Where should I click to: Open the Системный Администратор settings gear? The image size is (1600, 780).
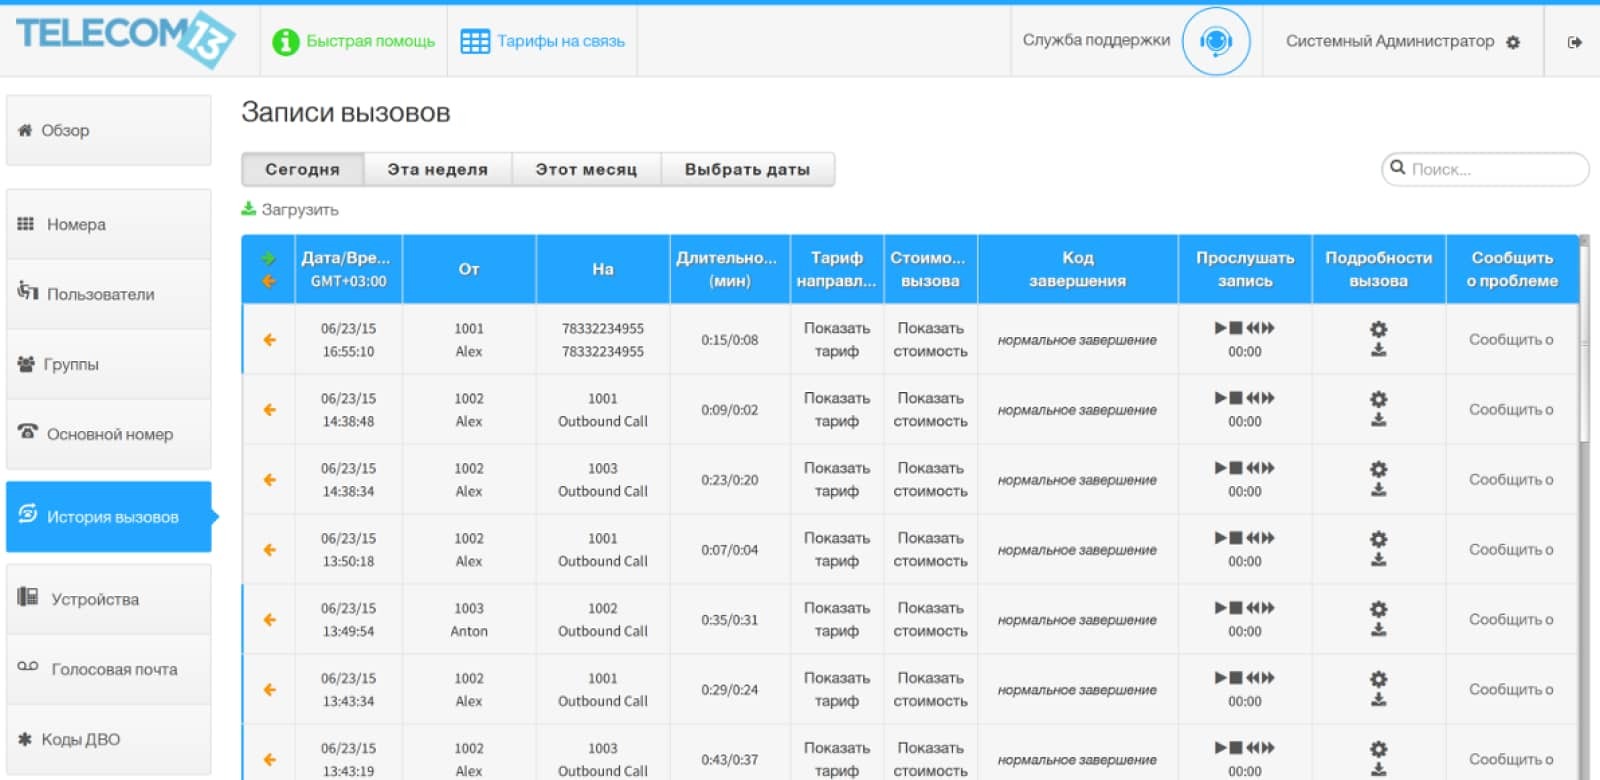click(1513, 42)
